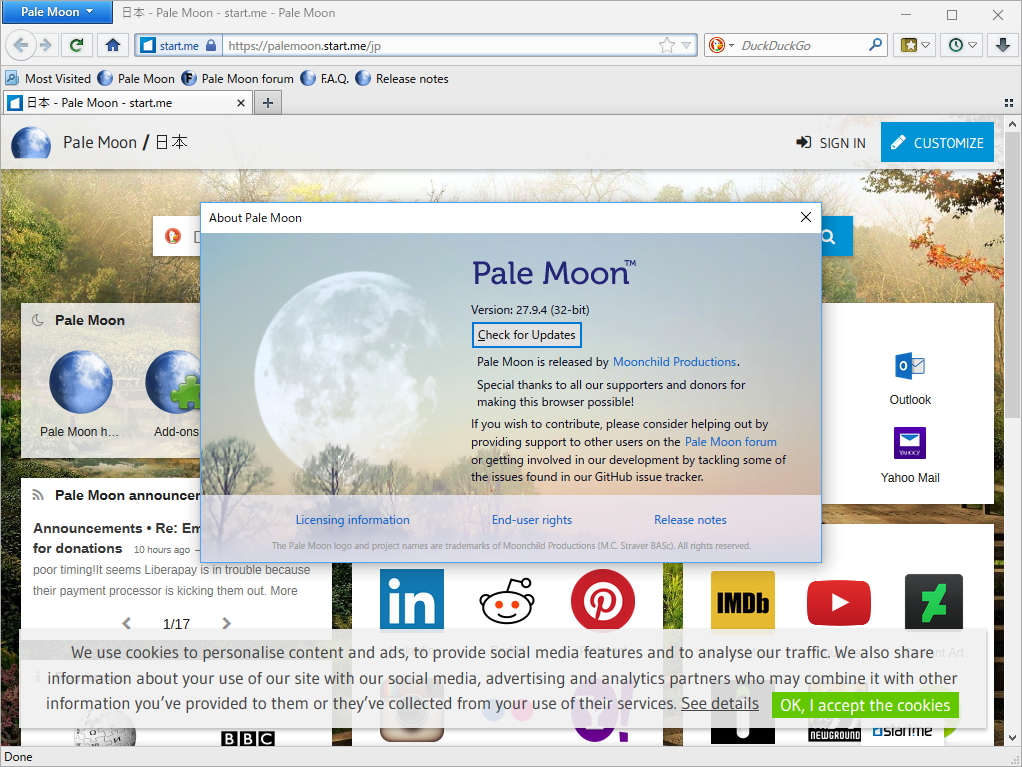Open the Bookmarks menu icon

click(x=909, y=45)
